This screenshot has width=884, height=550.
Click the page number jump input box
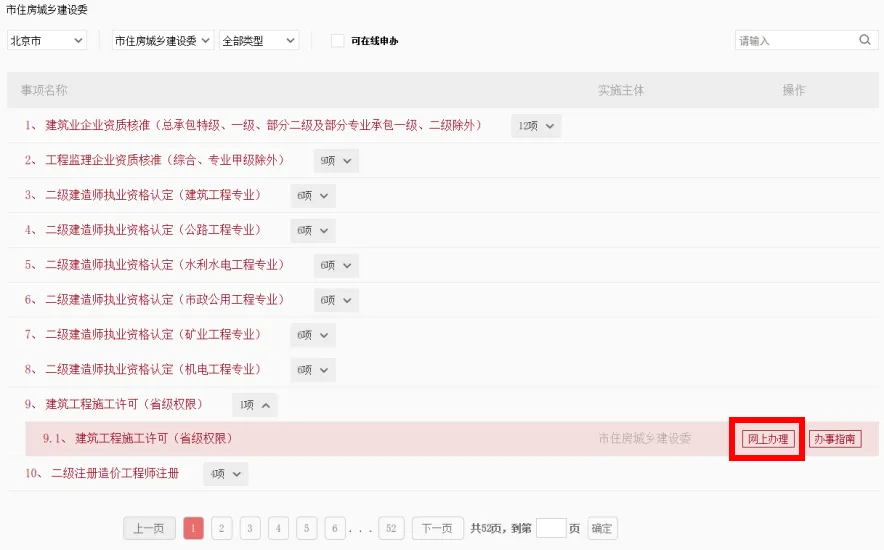(551, 529)
